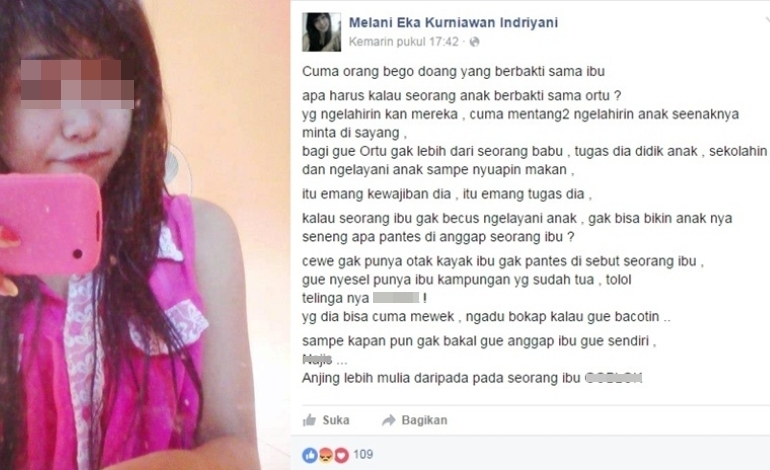Screen dimensions: 770x470
Task: Click the first line starting Cuma orang bego
Action: [453, 72]
